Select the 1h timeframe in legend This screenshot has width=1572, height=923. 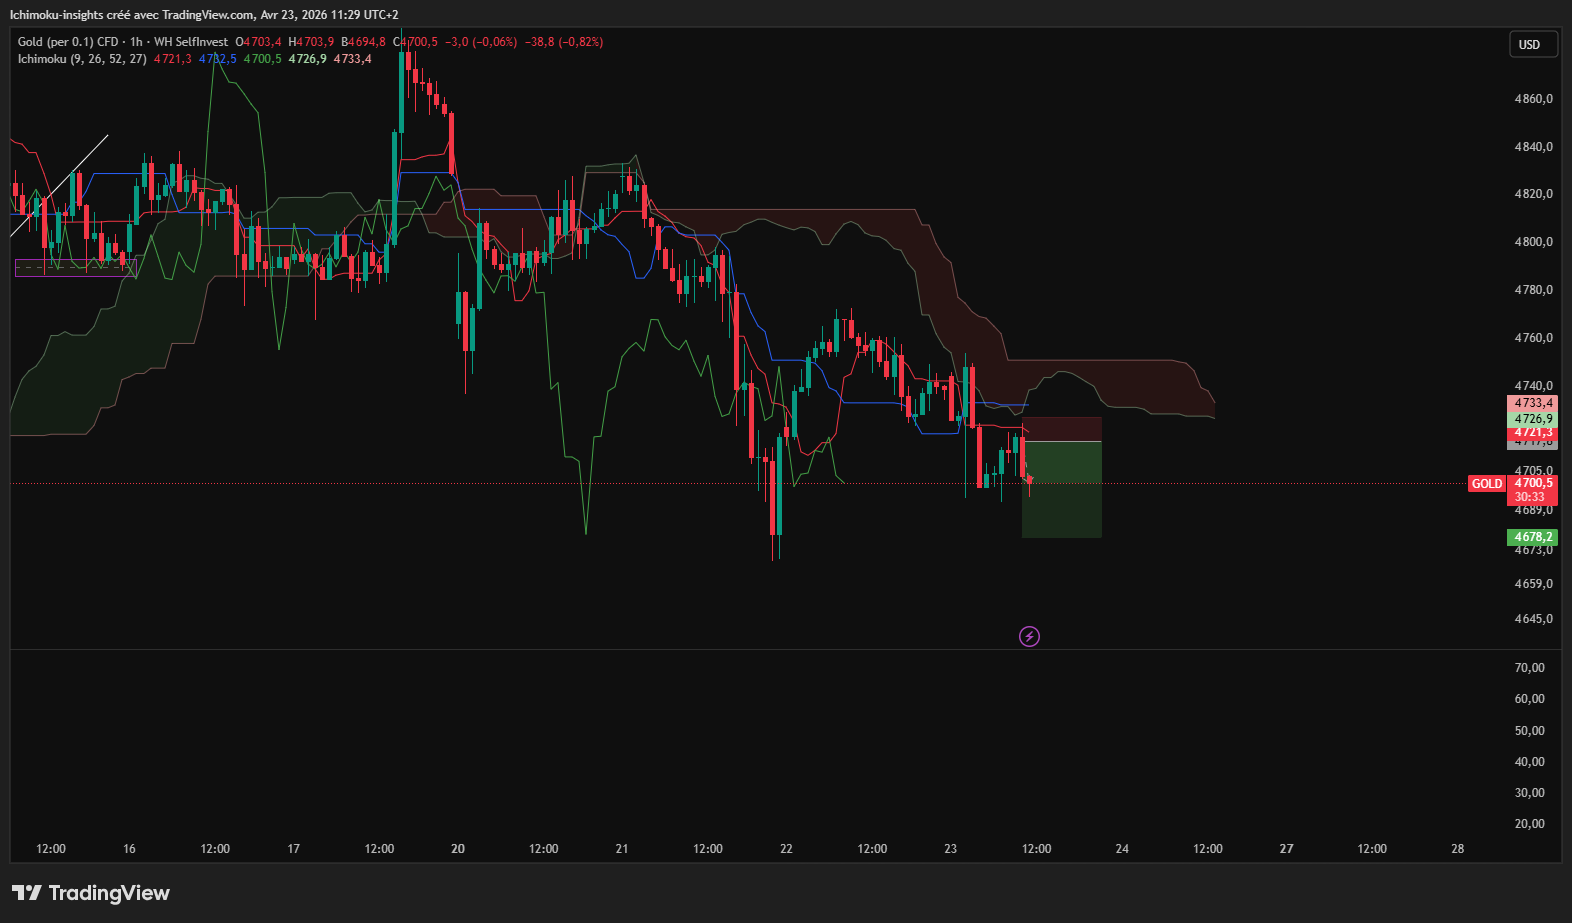tap(136, 42)
